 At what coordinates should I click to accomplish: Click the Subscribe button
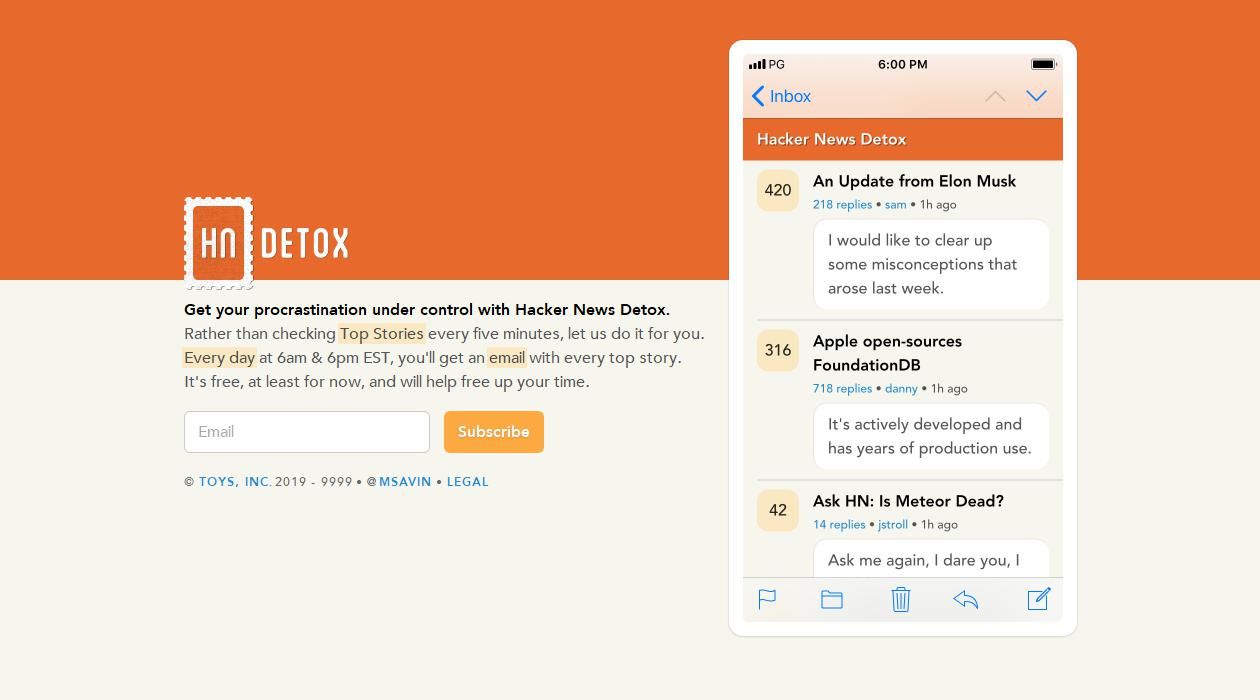pos(494,432)
